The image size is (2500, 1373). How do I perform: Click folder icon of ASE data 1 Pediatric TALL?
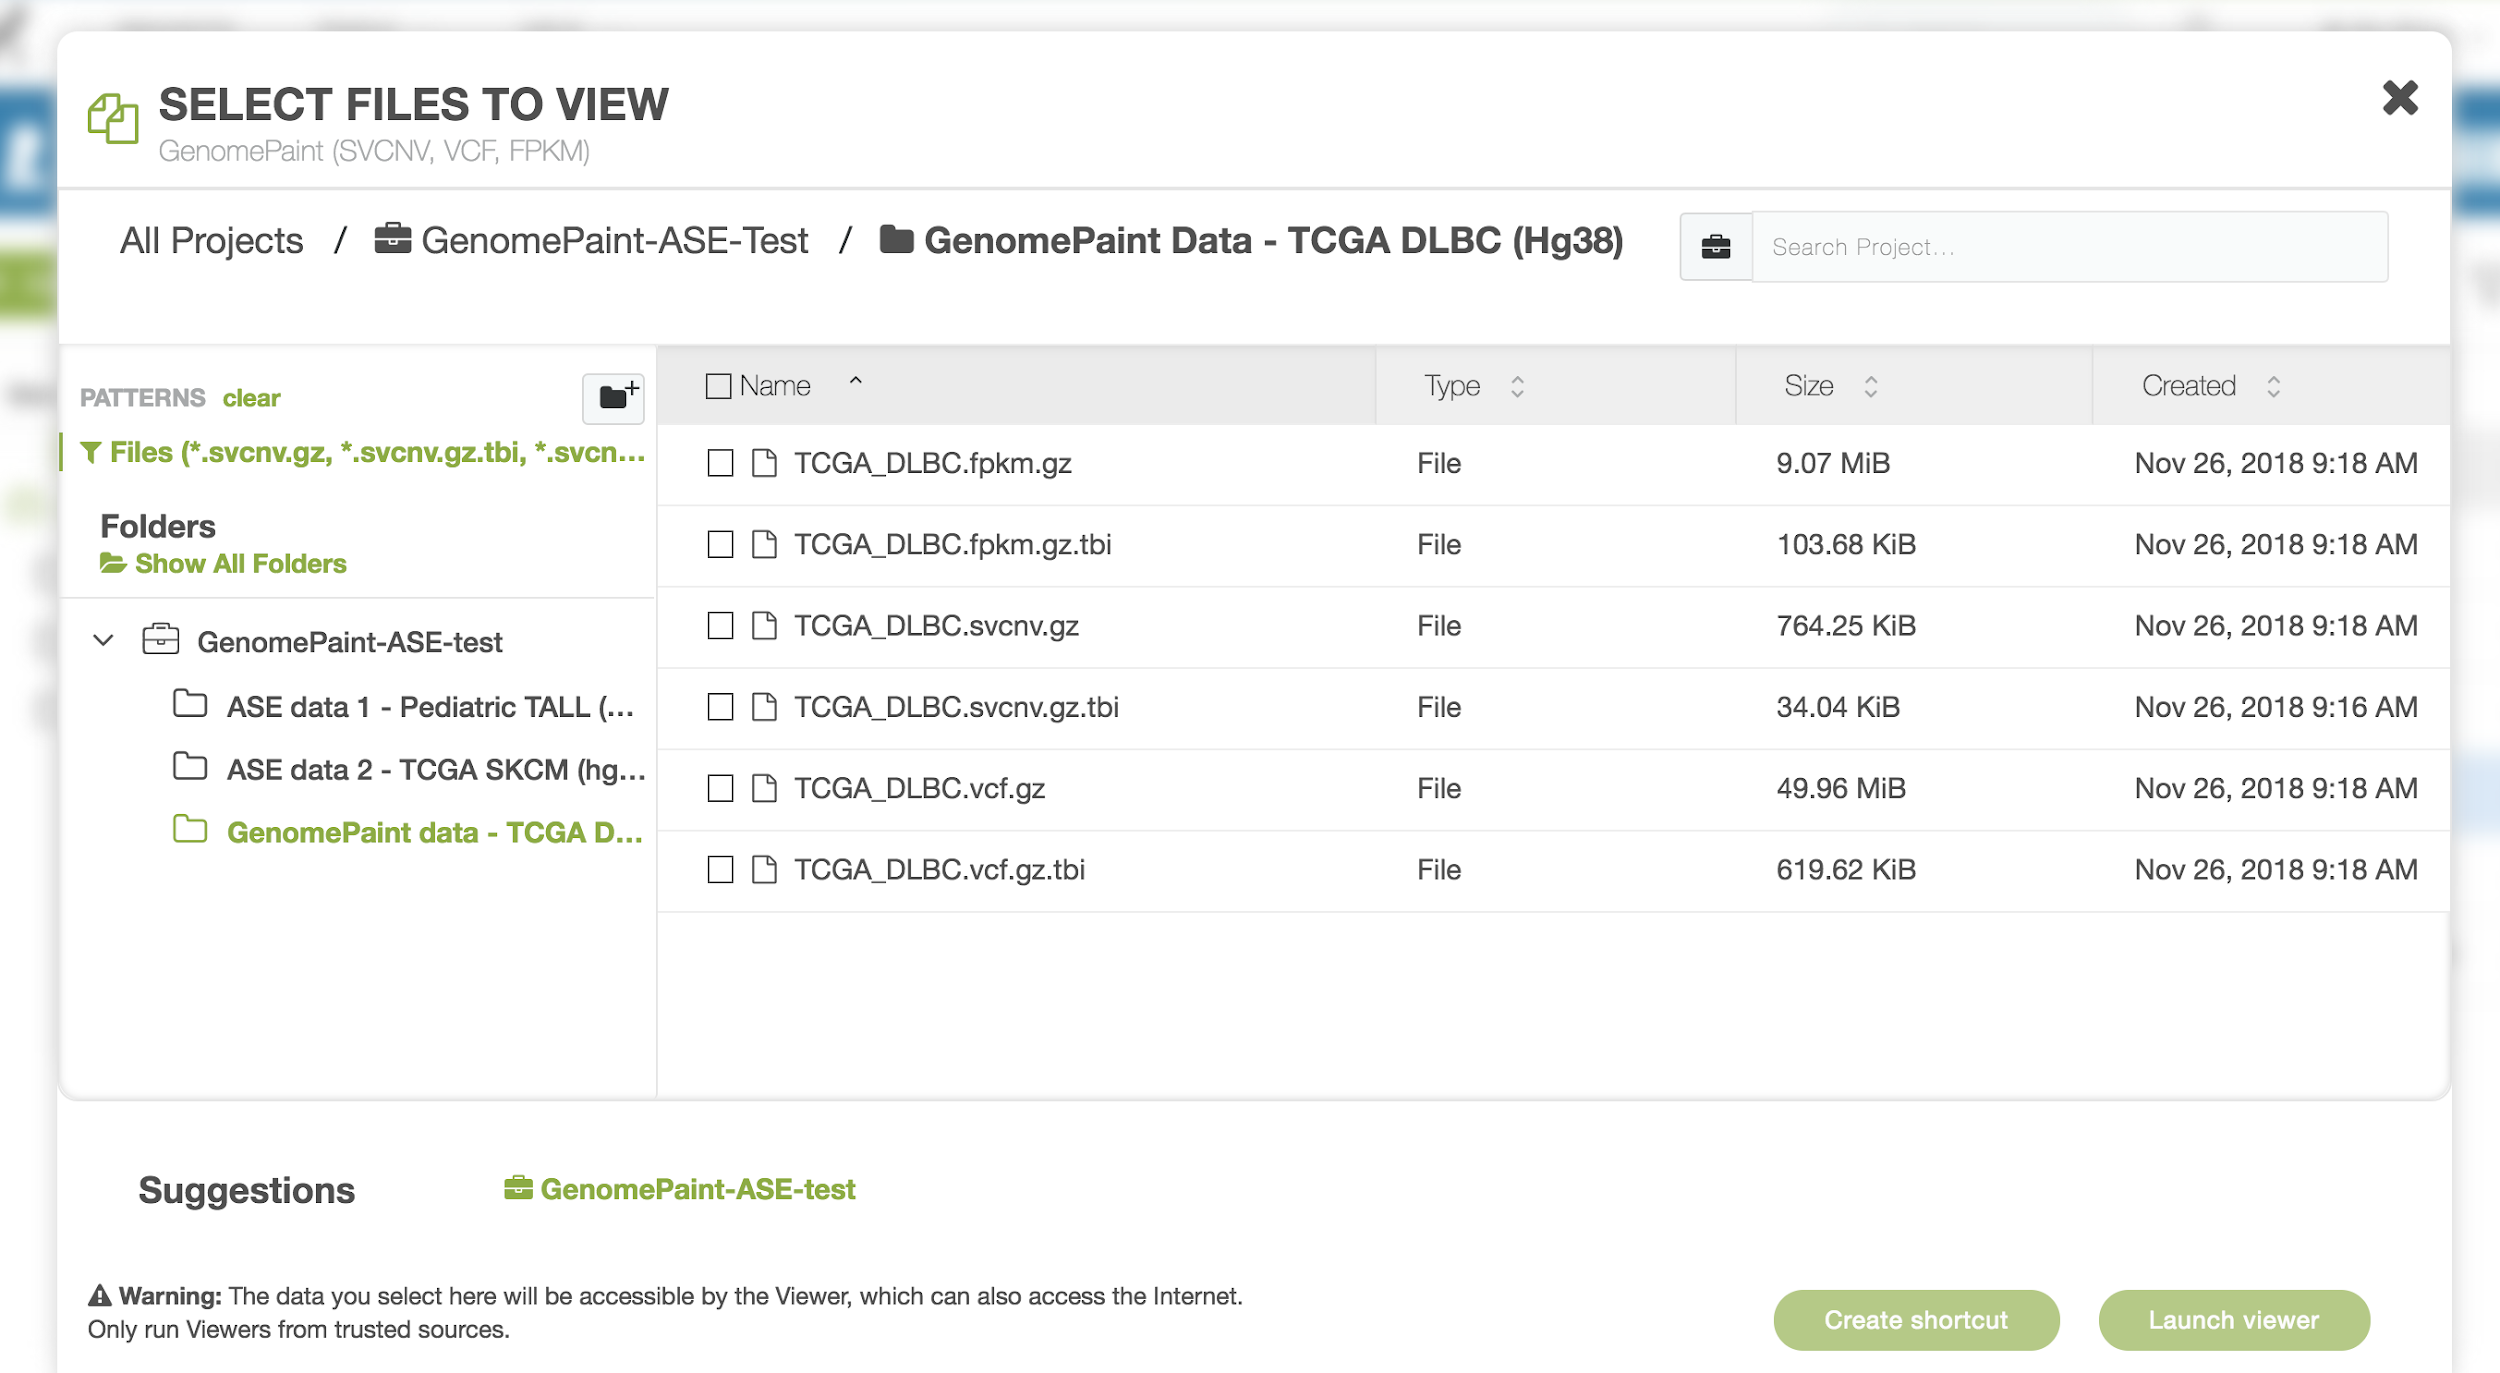pyautogui.click(x=190, y=704)
